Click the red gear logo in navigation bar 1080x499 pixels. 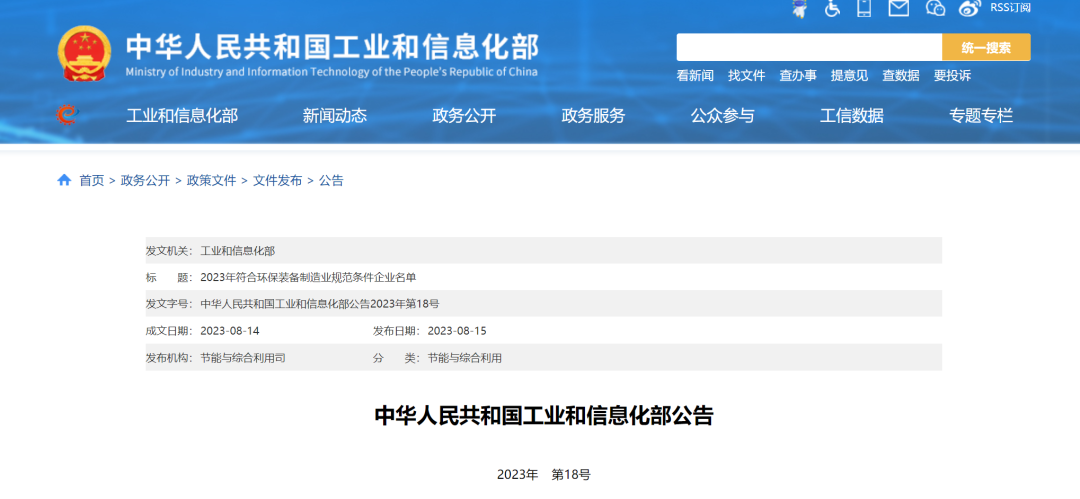tap(68, 115)
